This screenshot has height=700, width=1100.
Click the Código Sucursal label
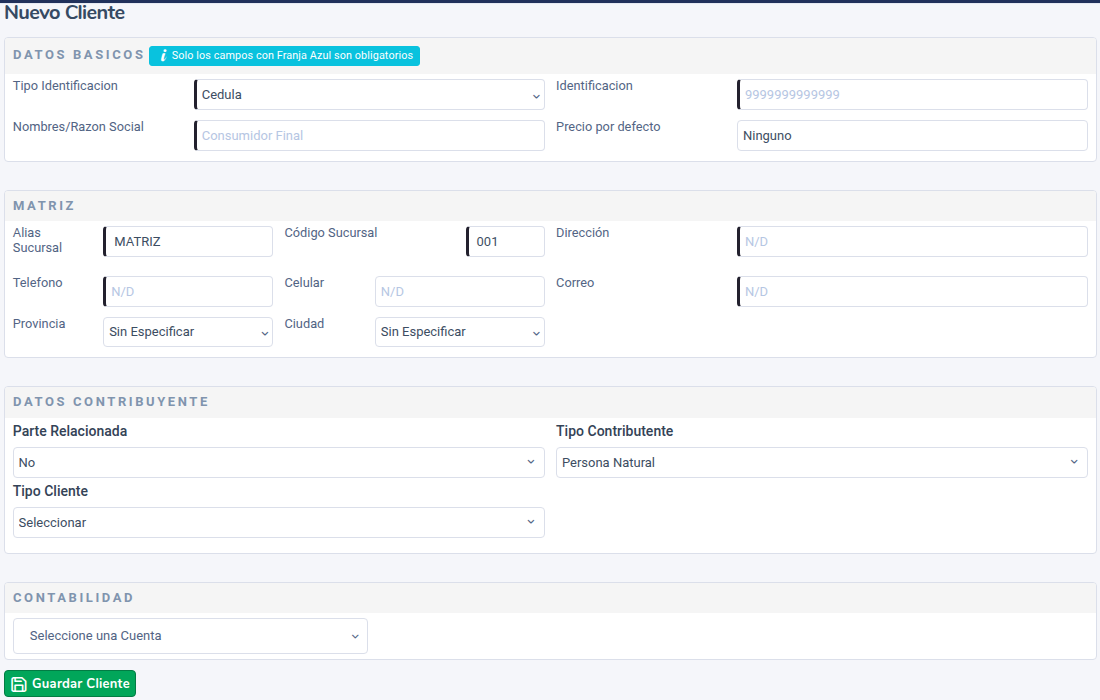pyautogui.click(x=330, y=233)
